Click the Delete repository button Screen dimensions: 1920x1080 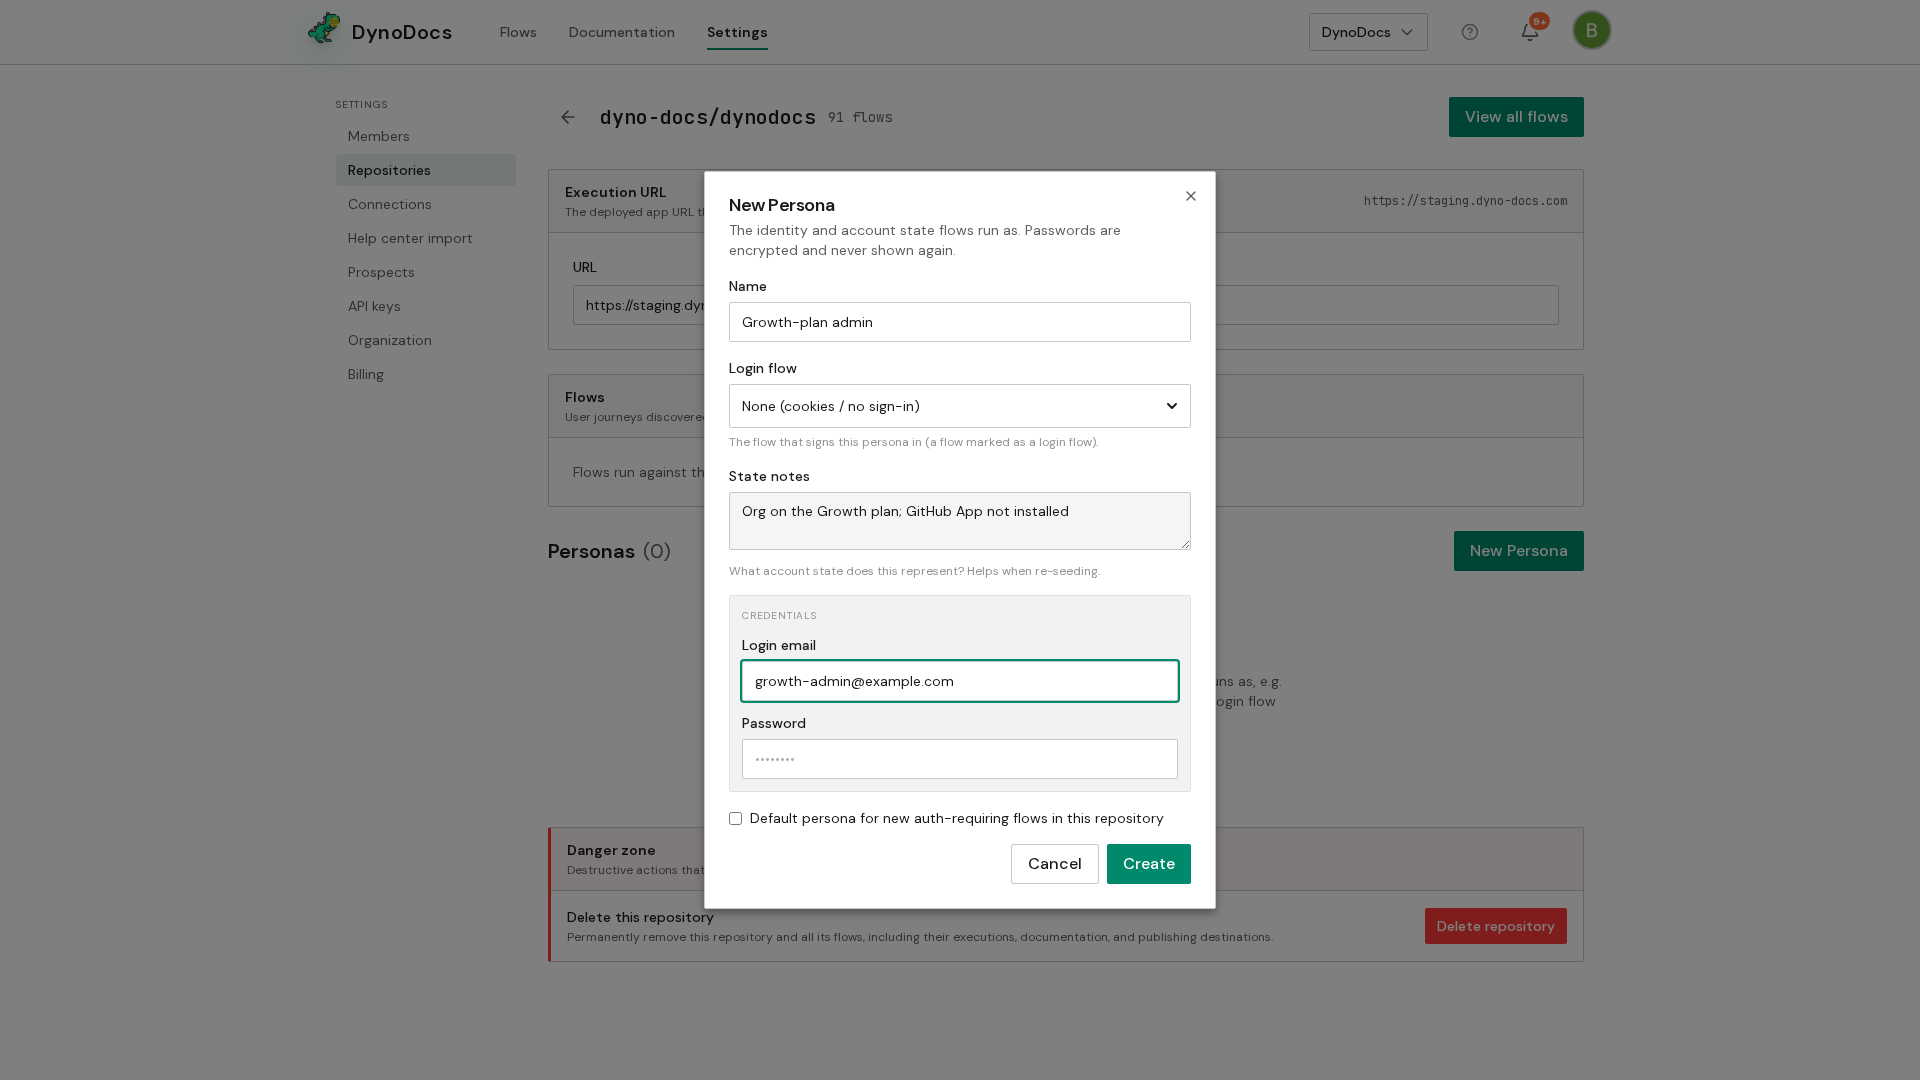coord(1496,926)
